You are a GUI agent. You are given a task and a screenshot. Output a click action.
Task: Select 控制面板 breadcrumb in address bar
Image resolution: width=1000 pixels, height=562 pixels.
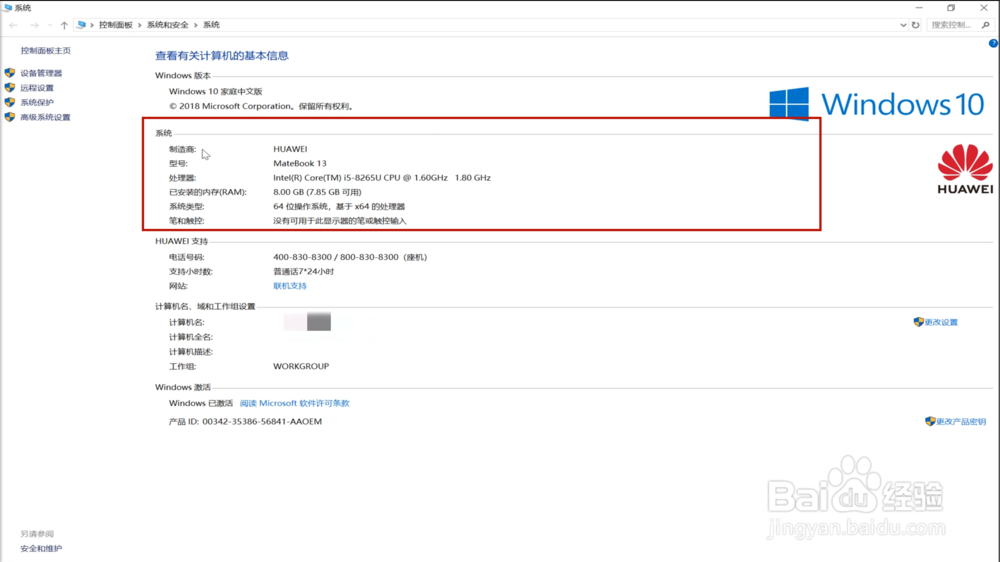pyautogui.click(x=115, y=25)
